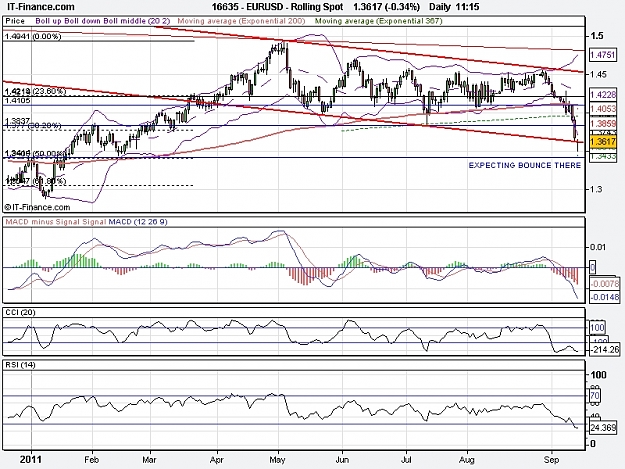
Task: Select the '(38.20%)' Fibonacci level label
Action: (45, 126)
